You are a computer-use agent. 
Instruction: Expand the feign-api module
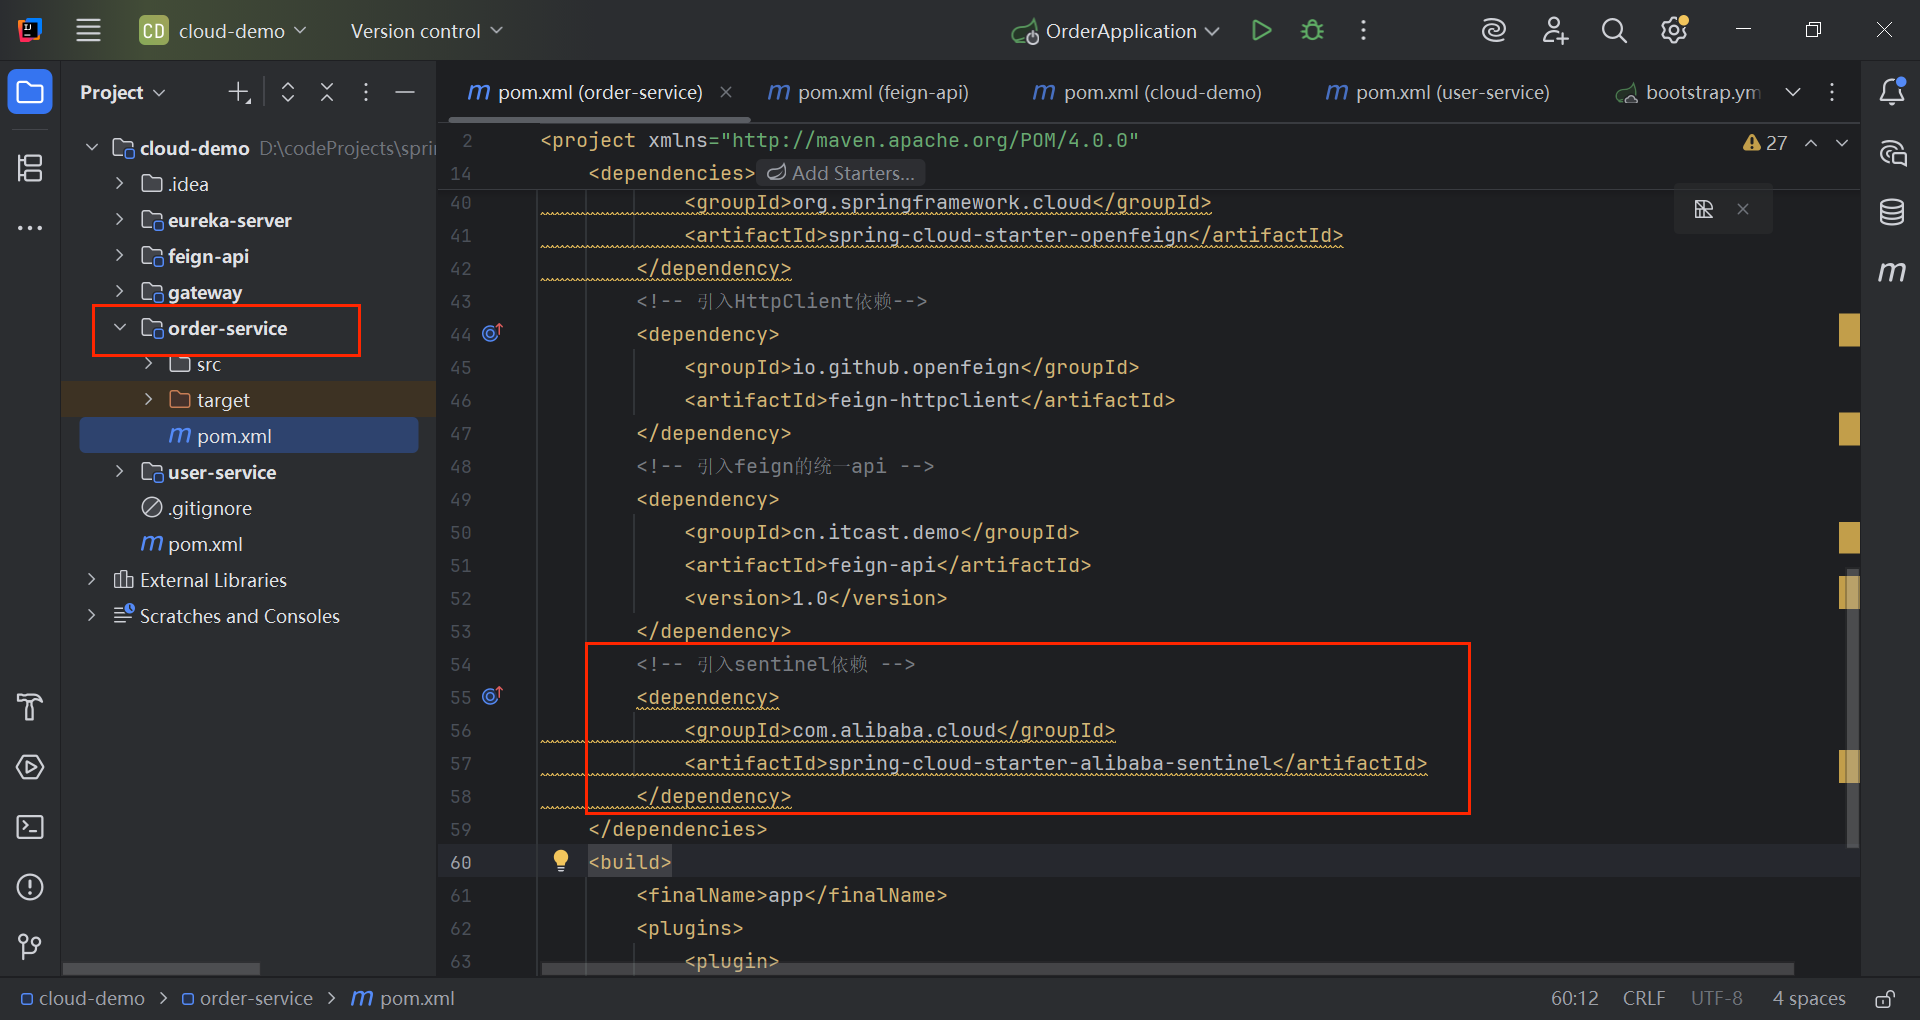[x=120, y=256]
